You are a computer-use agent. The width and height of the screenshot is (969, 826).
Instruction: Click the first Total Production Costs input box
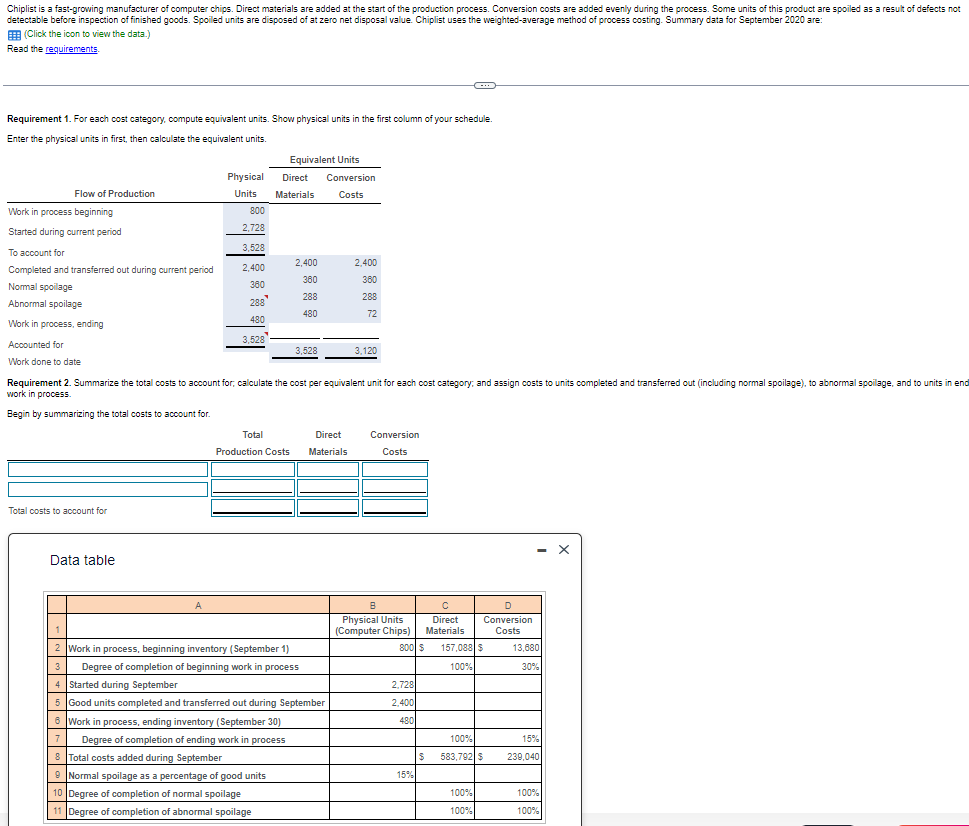click(253, 470)
